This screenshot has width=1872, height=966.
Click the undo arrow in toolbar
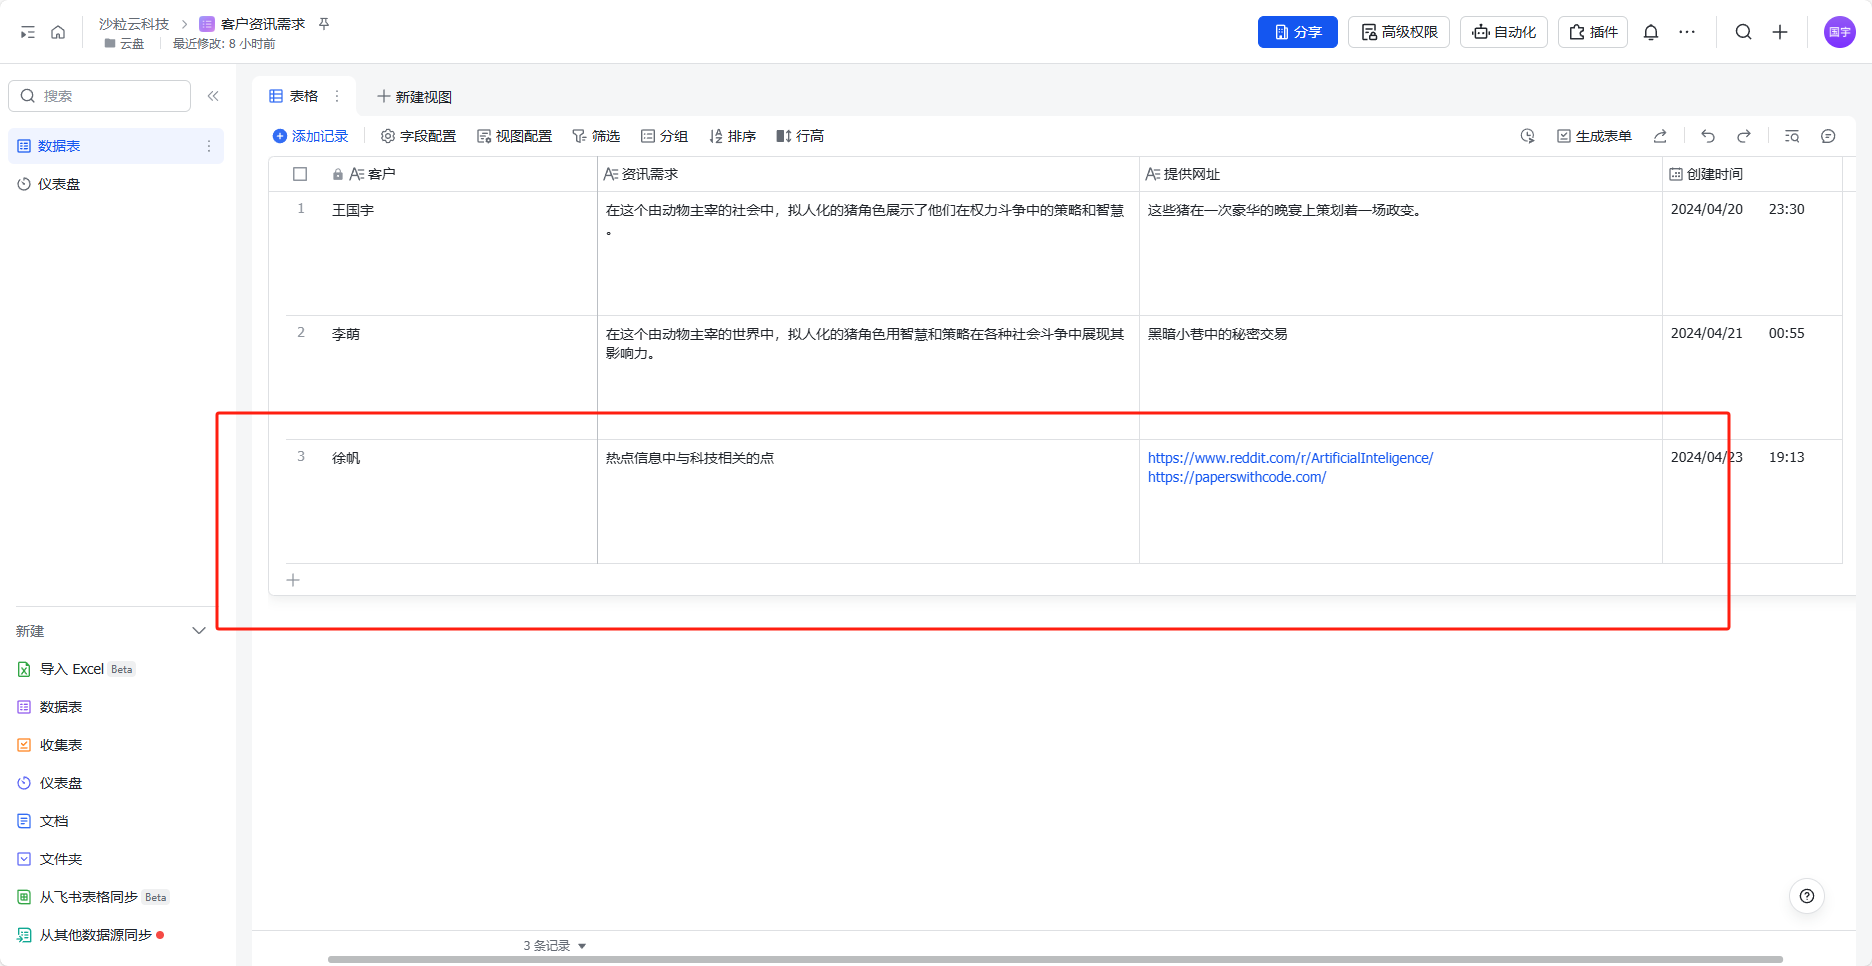[1708, 136]
